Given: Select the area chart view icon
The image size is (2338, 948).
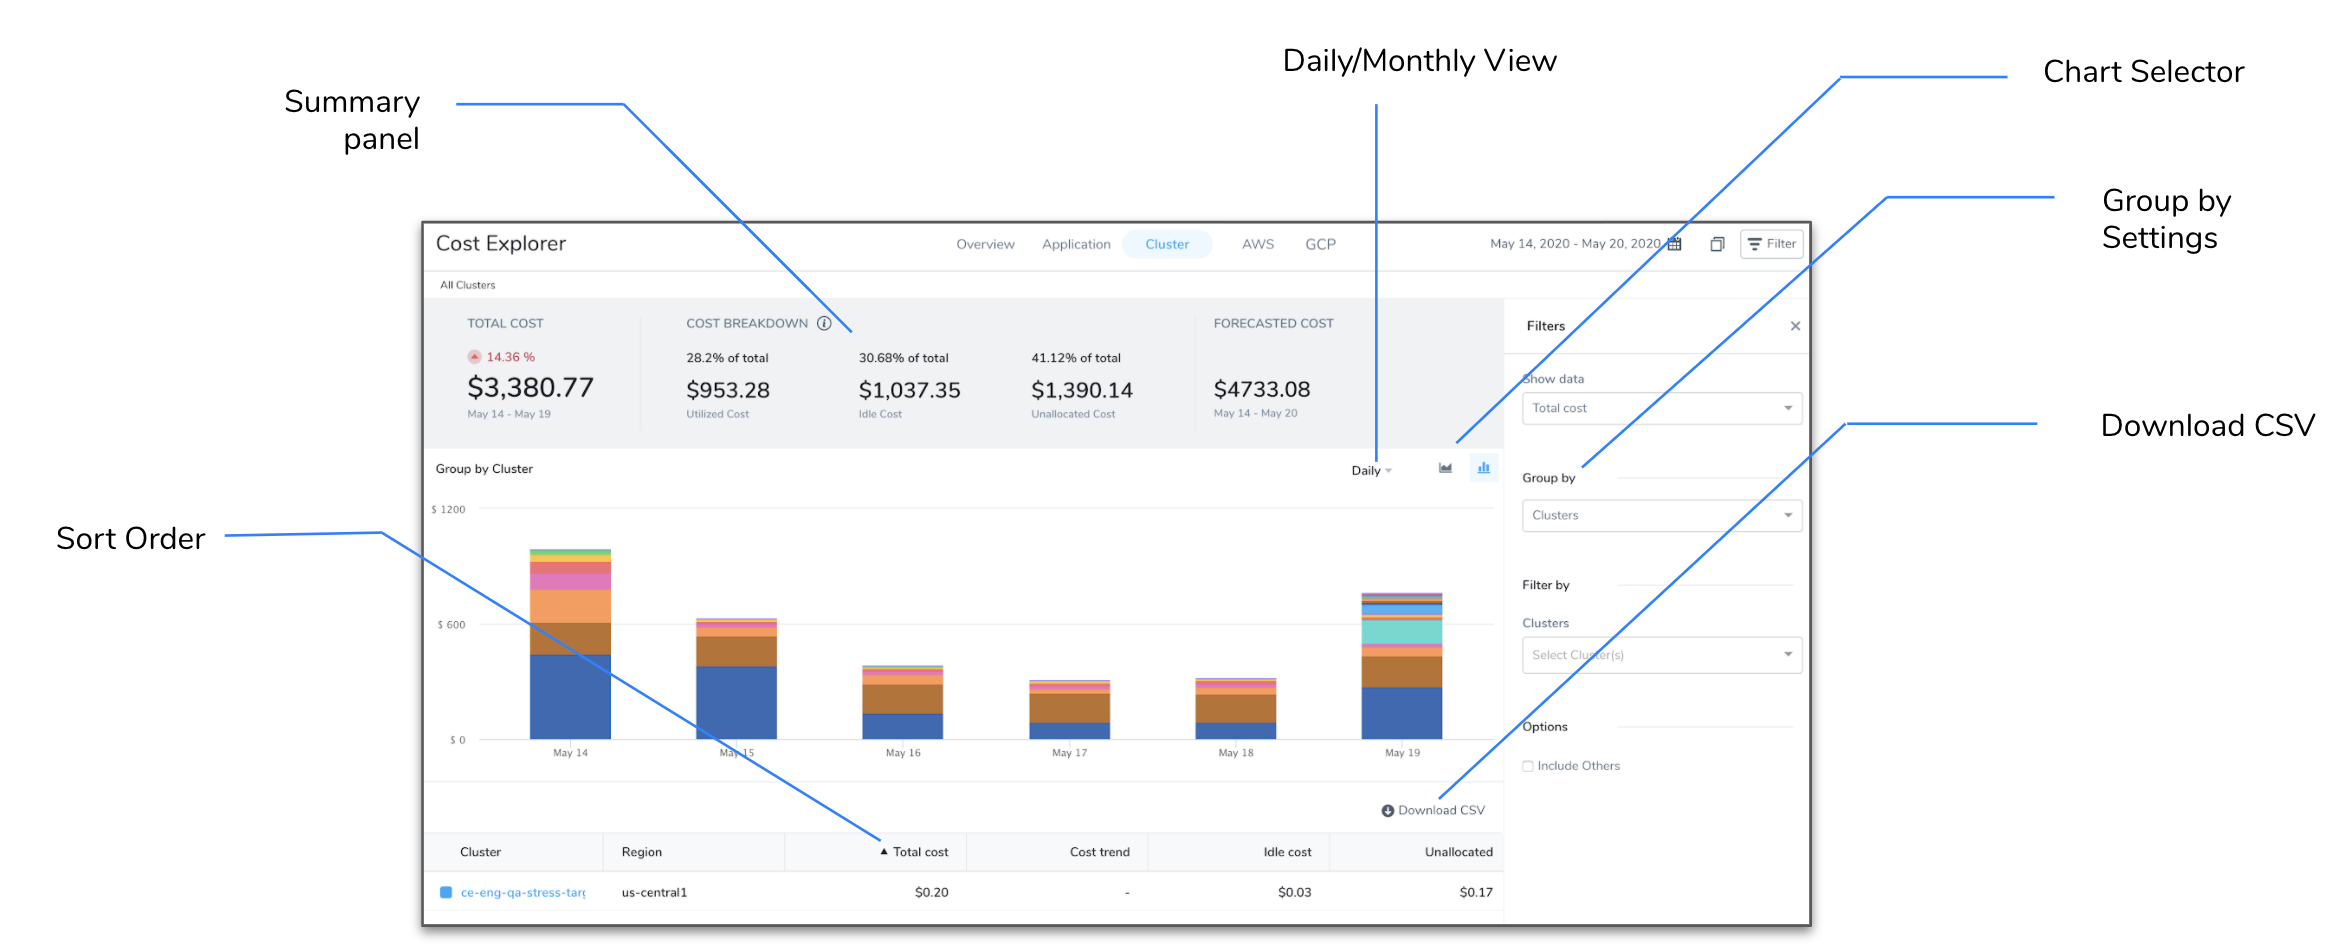Looking at the screenshot, I should 1445,468.
